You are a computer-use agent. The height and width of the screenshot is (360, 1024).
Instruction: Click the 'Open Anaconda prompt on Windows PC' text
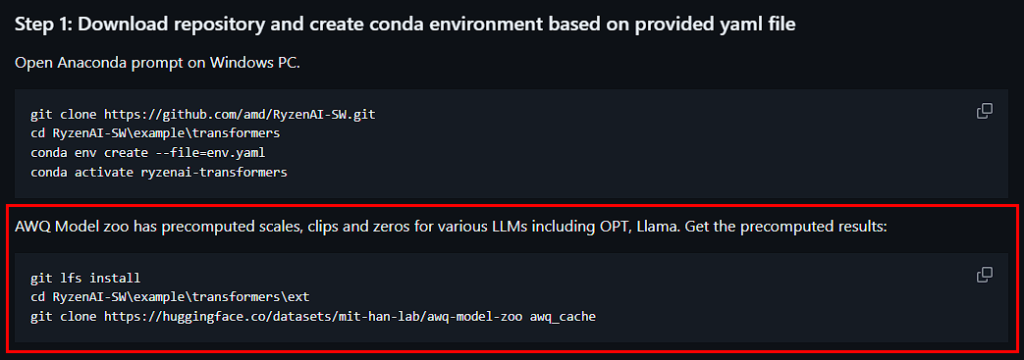pos(157,63)
